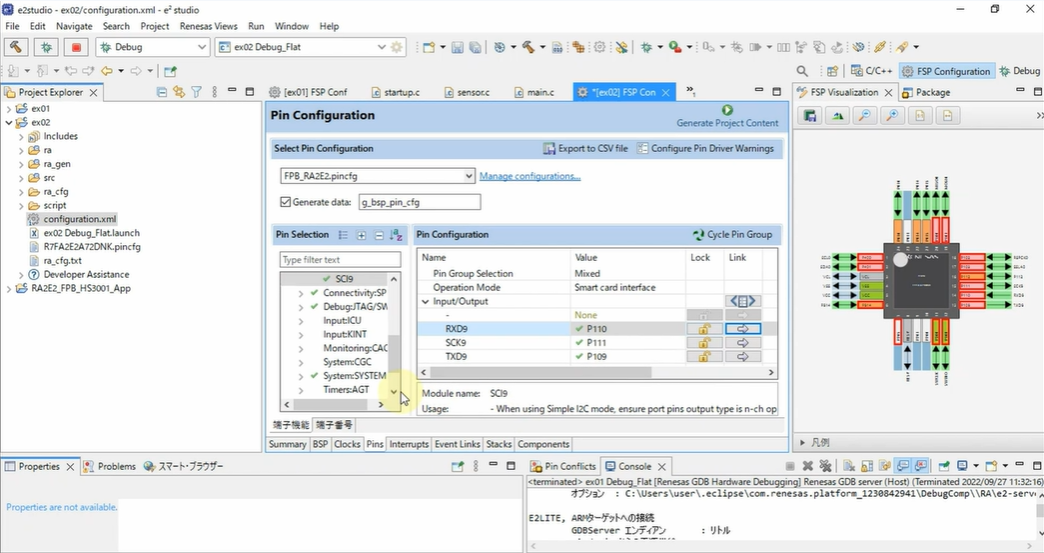Viewport: 1044px width, 553px height.
Task: Open the Debug launch mode dropdown
Action: click(x=201, y=47)
